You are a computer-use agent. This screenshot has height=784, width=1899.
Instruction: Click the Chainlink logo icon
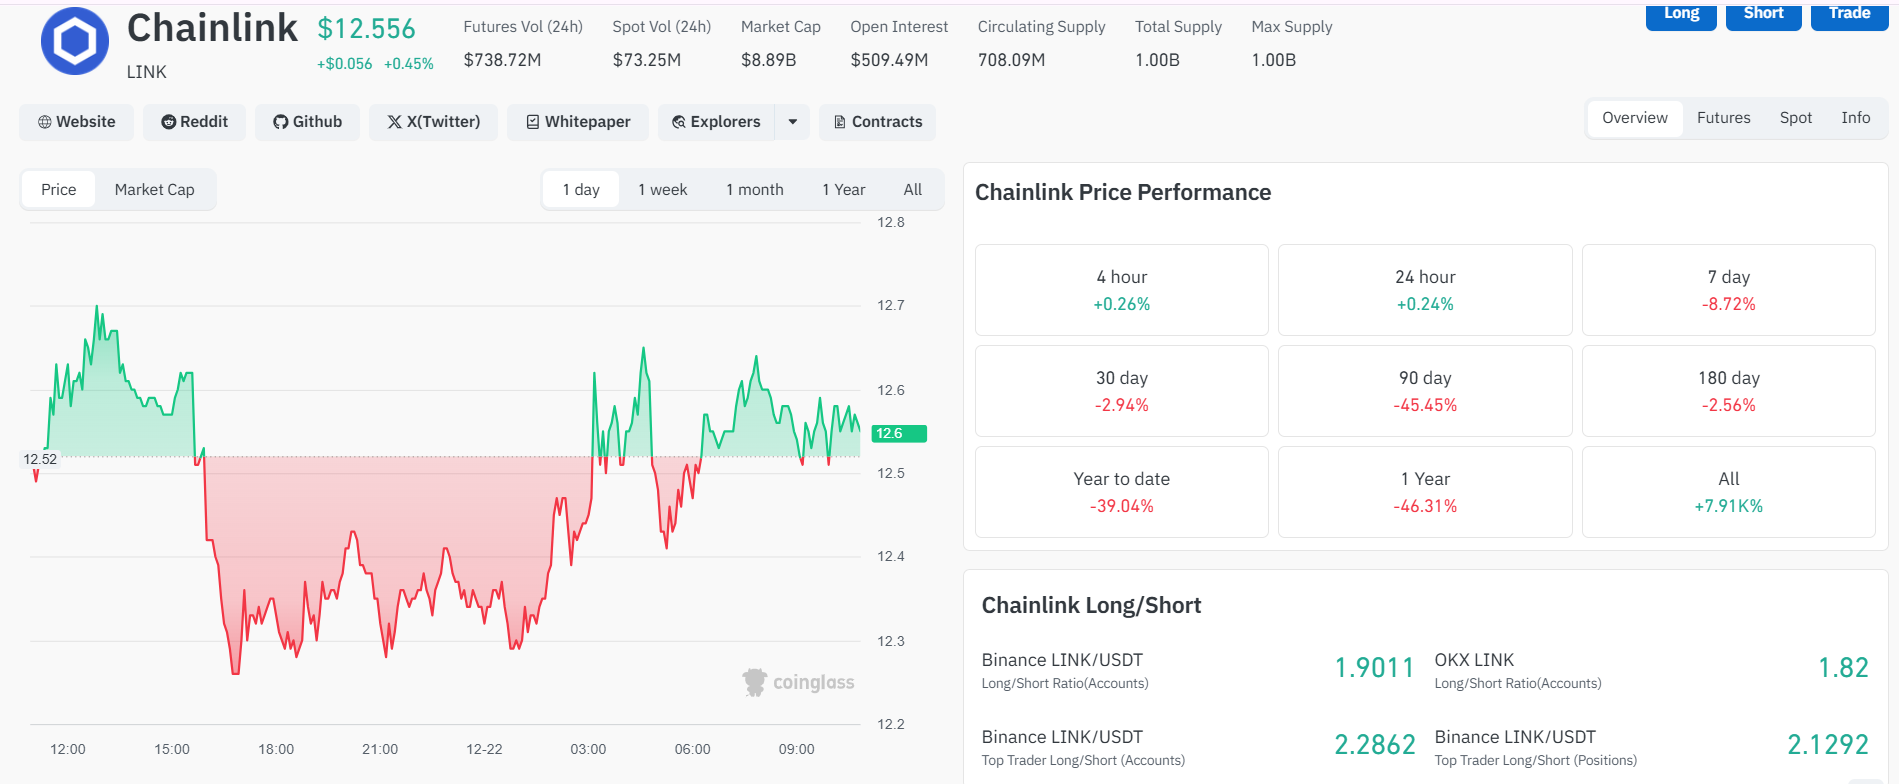coord(75,42)
